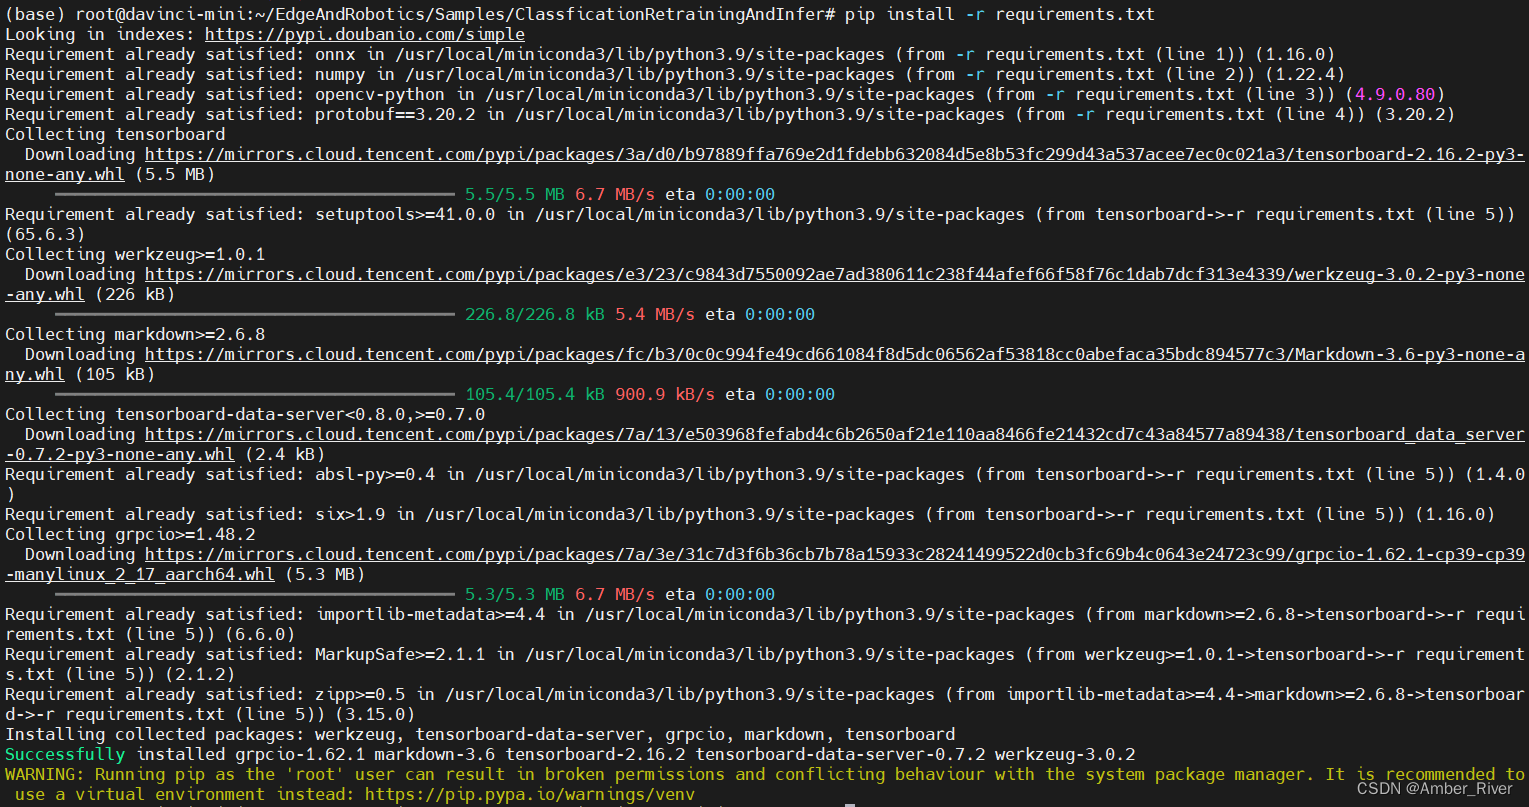Click the green '5.3/5.3 MB' size text
This screenshot has width=1529, height=807.
[515, 594]
